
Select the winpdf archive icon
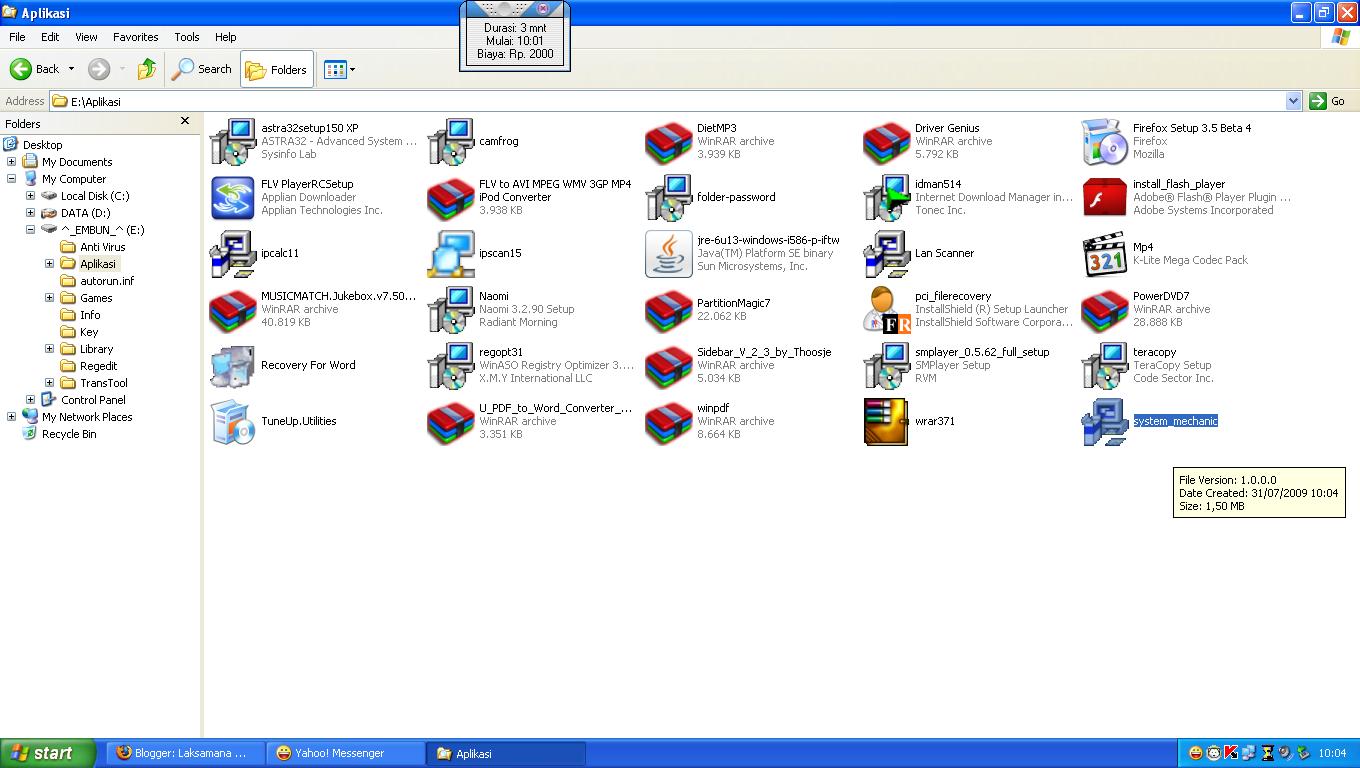[x=669, y=421]
